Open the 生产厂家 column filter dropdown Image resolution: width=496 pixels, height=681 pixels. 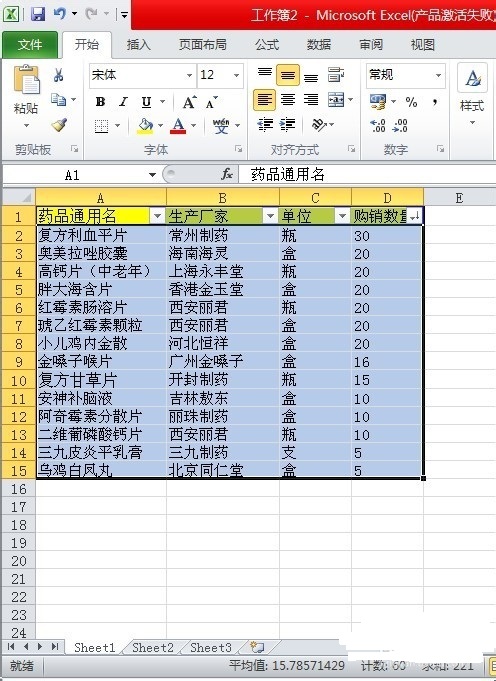[270, 216]
